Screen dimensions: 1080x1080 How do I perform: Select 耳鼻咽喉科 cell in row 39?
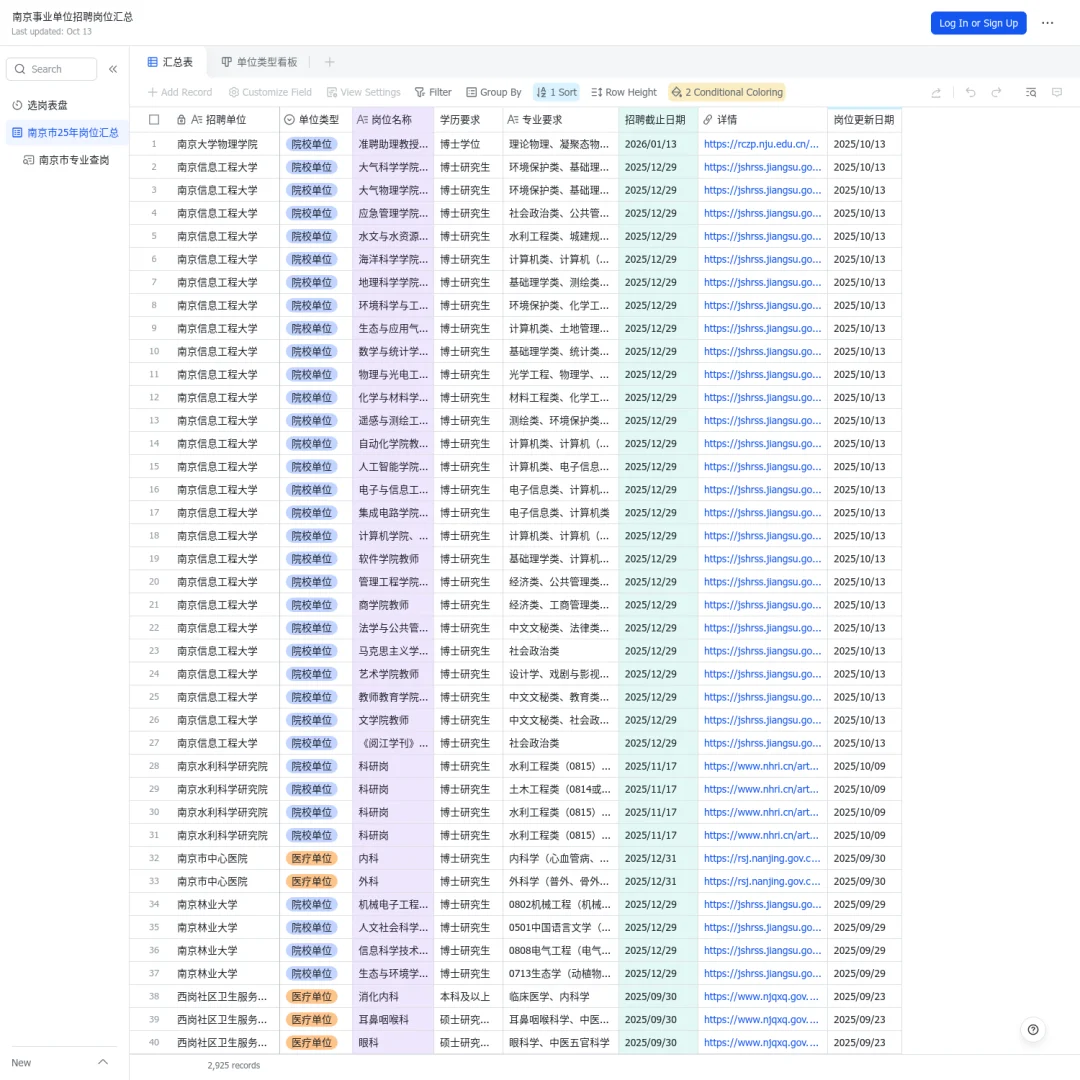(x=393, y=1019)
